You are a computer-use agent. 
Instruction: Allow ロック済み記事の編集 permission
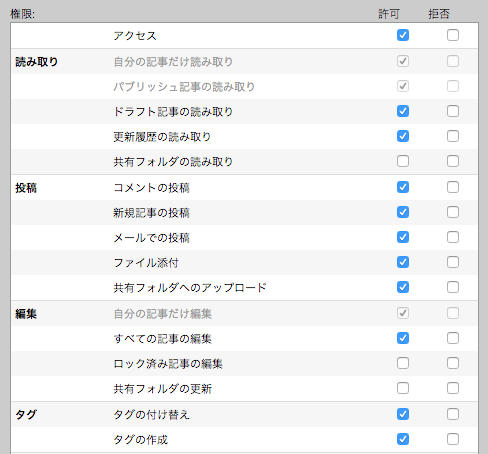point(403,363)
